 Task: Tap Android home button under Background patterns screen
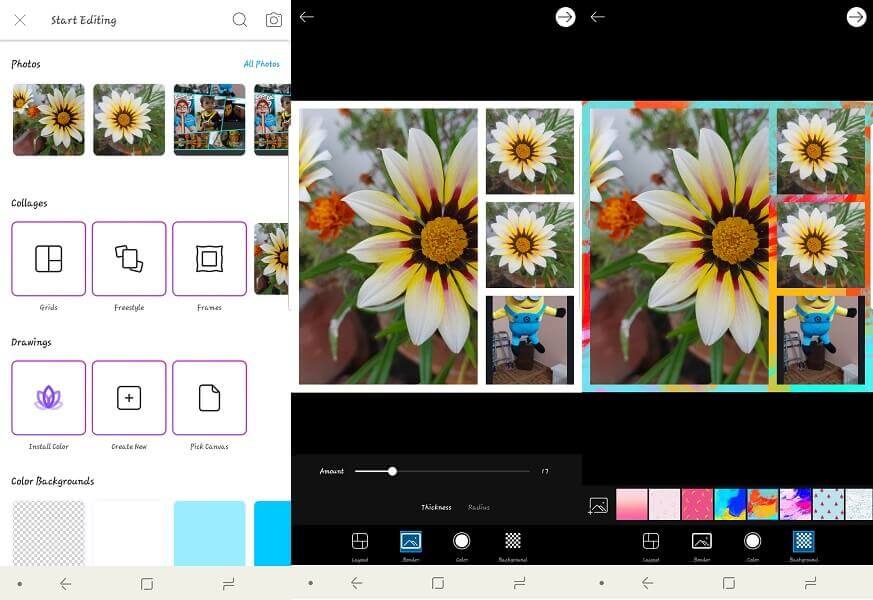[729, 583]
